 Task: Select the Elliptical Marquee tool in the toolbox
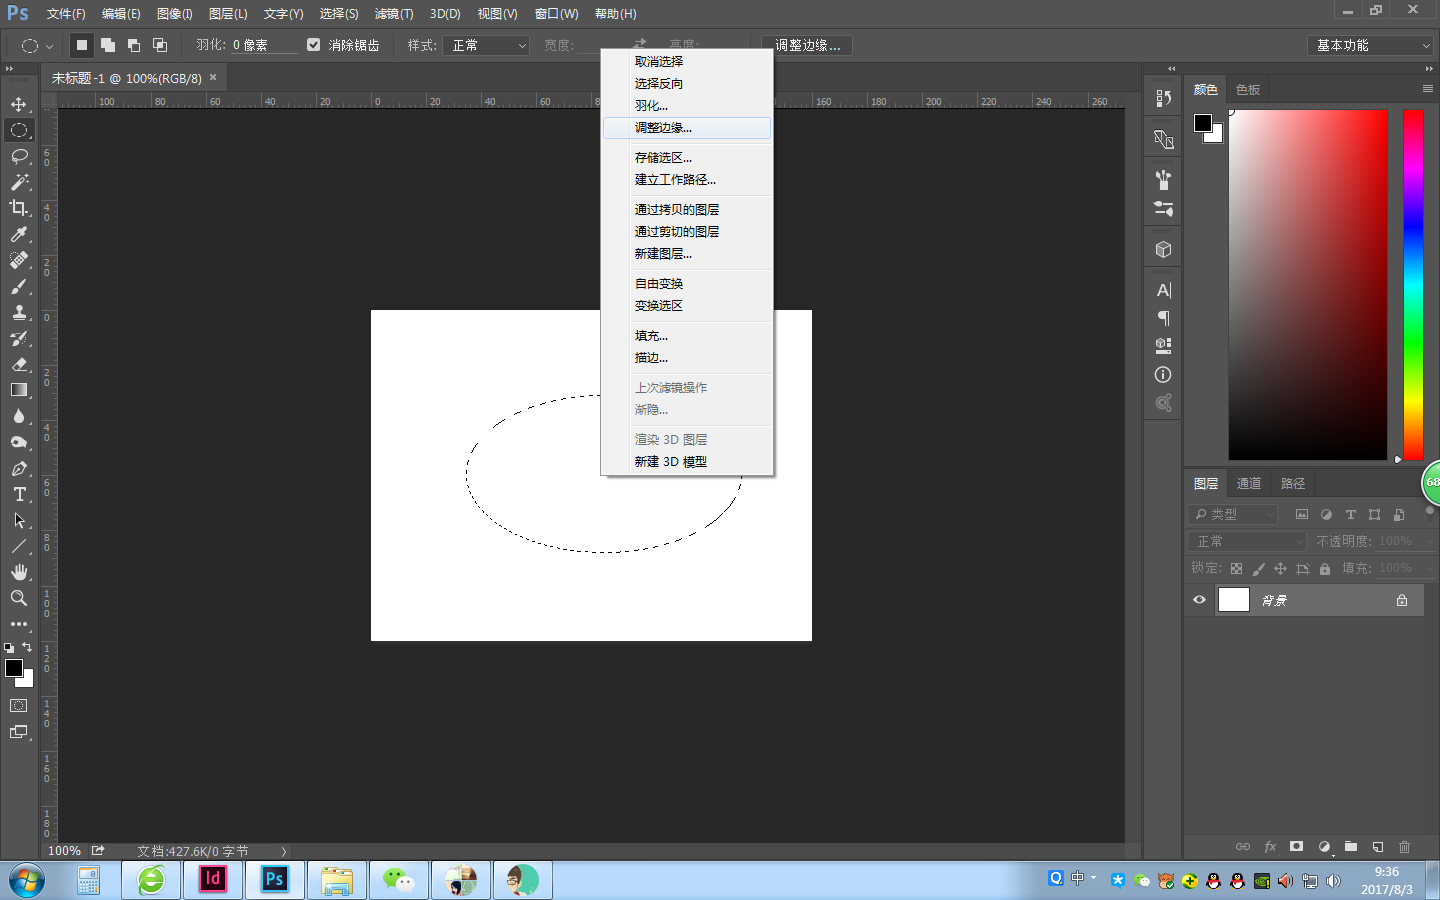[19, 130]
